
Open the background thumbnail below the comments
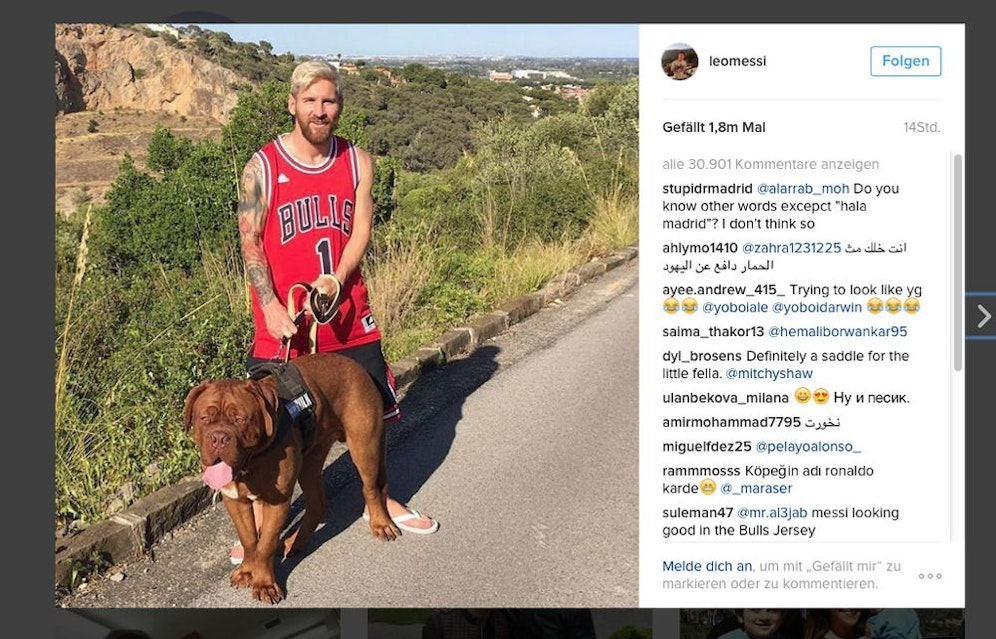pos(822,624)
